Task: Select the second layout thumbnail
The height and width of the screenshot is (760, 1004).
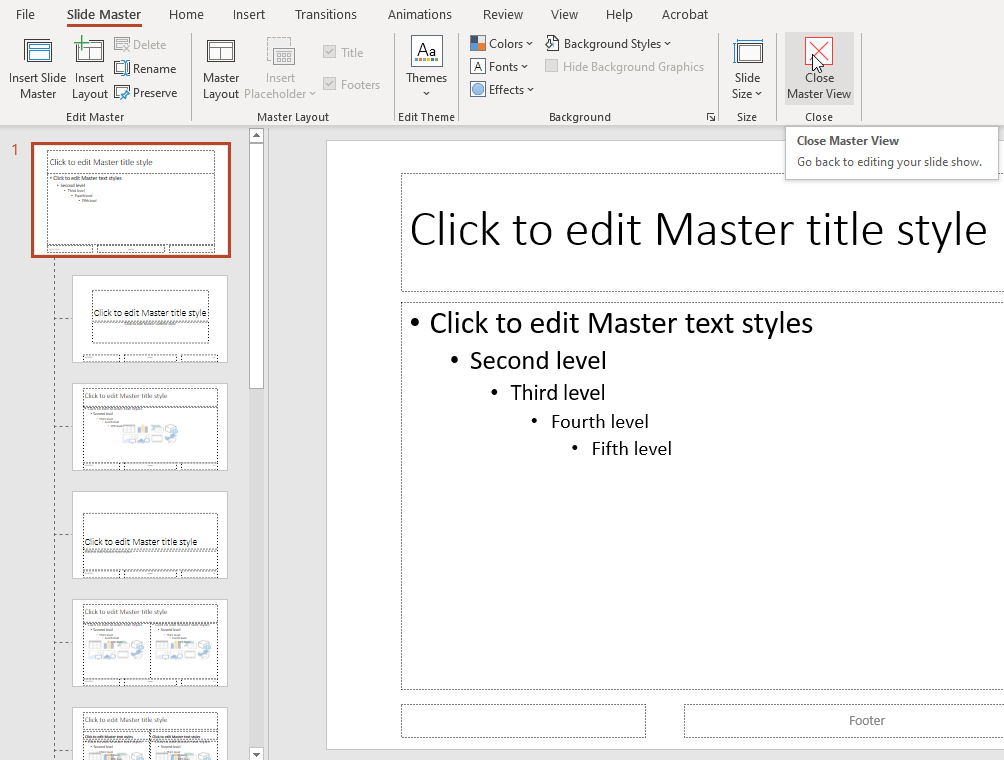Action: point(150,427)
